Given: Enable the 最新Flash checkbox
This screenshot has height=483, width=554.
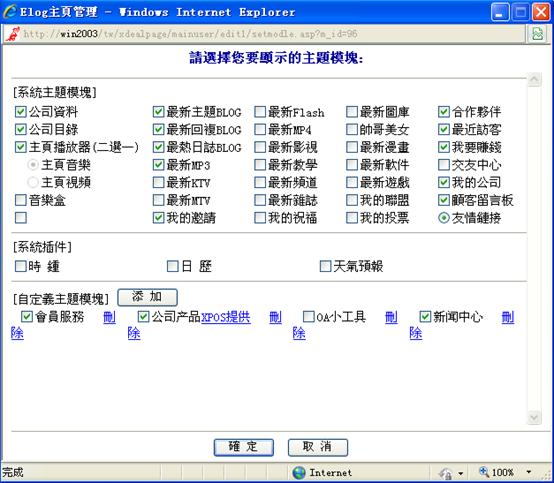Looking at the screenshot, I should pos(260,112).
